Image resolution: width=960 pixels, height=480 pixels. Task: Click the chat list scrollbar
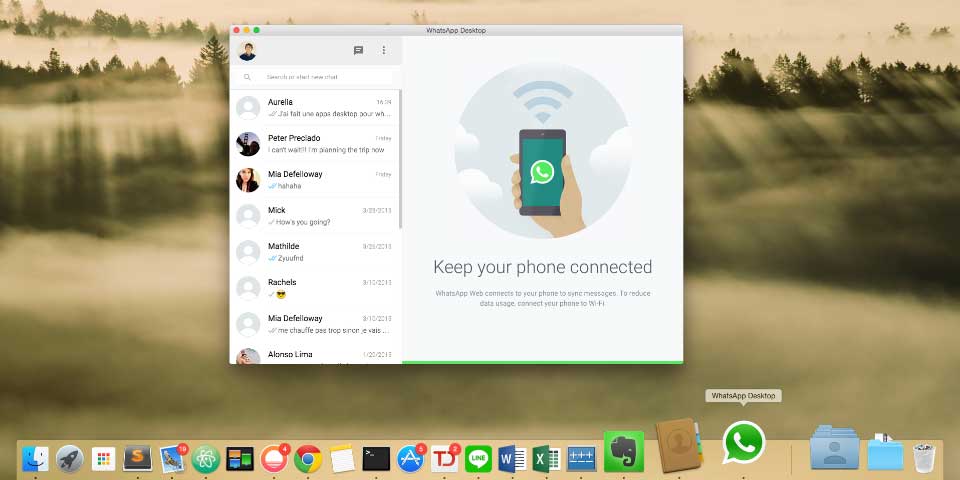point(400,159)
